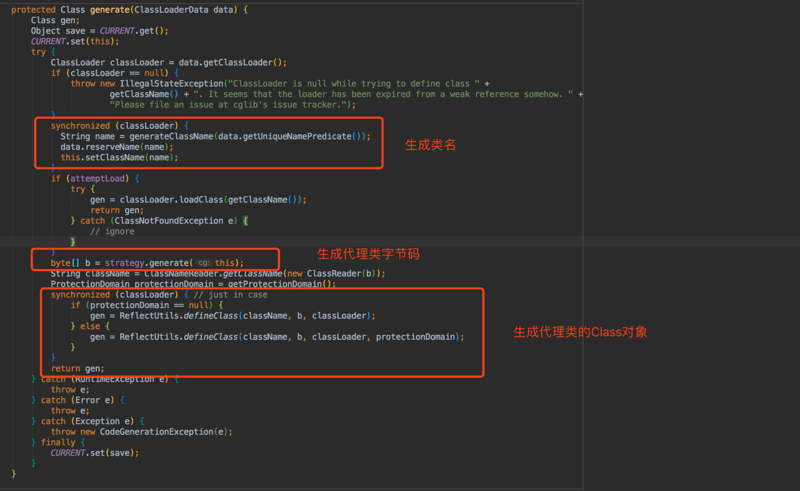Place cursor on 'CURRENT.set(this);' line
Image resolution: width=800 pixels, height=491 pixels.
pyautogui.click(x=75, y=41)
